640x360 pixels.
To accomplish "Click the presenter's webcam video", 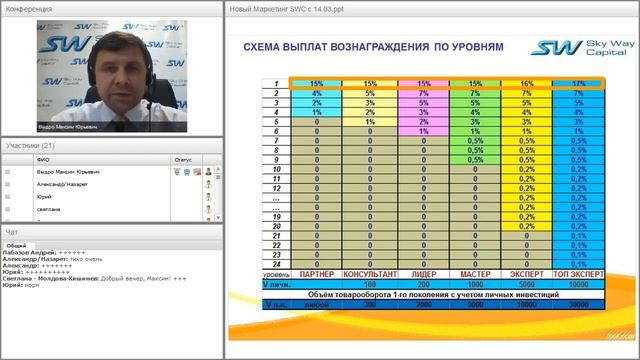I will click(x=112, y=76).
